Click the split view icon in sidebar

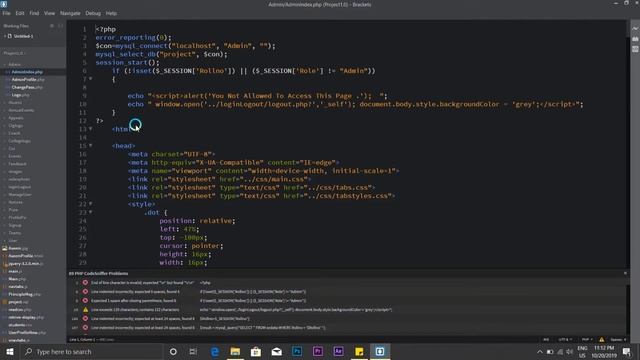(x=60, y=26)
